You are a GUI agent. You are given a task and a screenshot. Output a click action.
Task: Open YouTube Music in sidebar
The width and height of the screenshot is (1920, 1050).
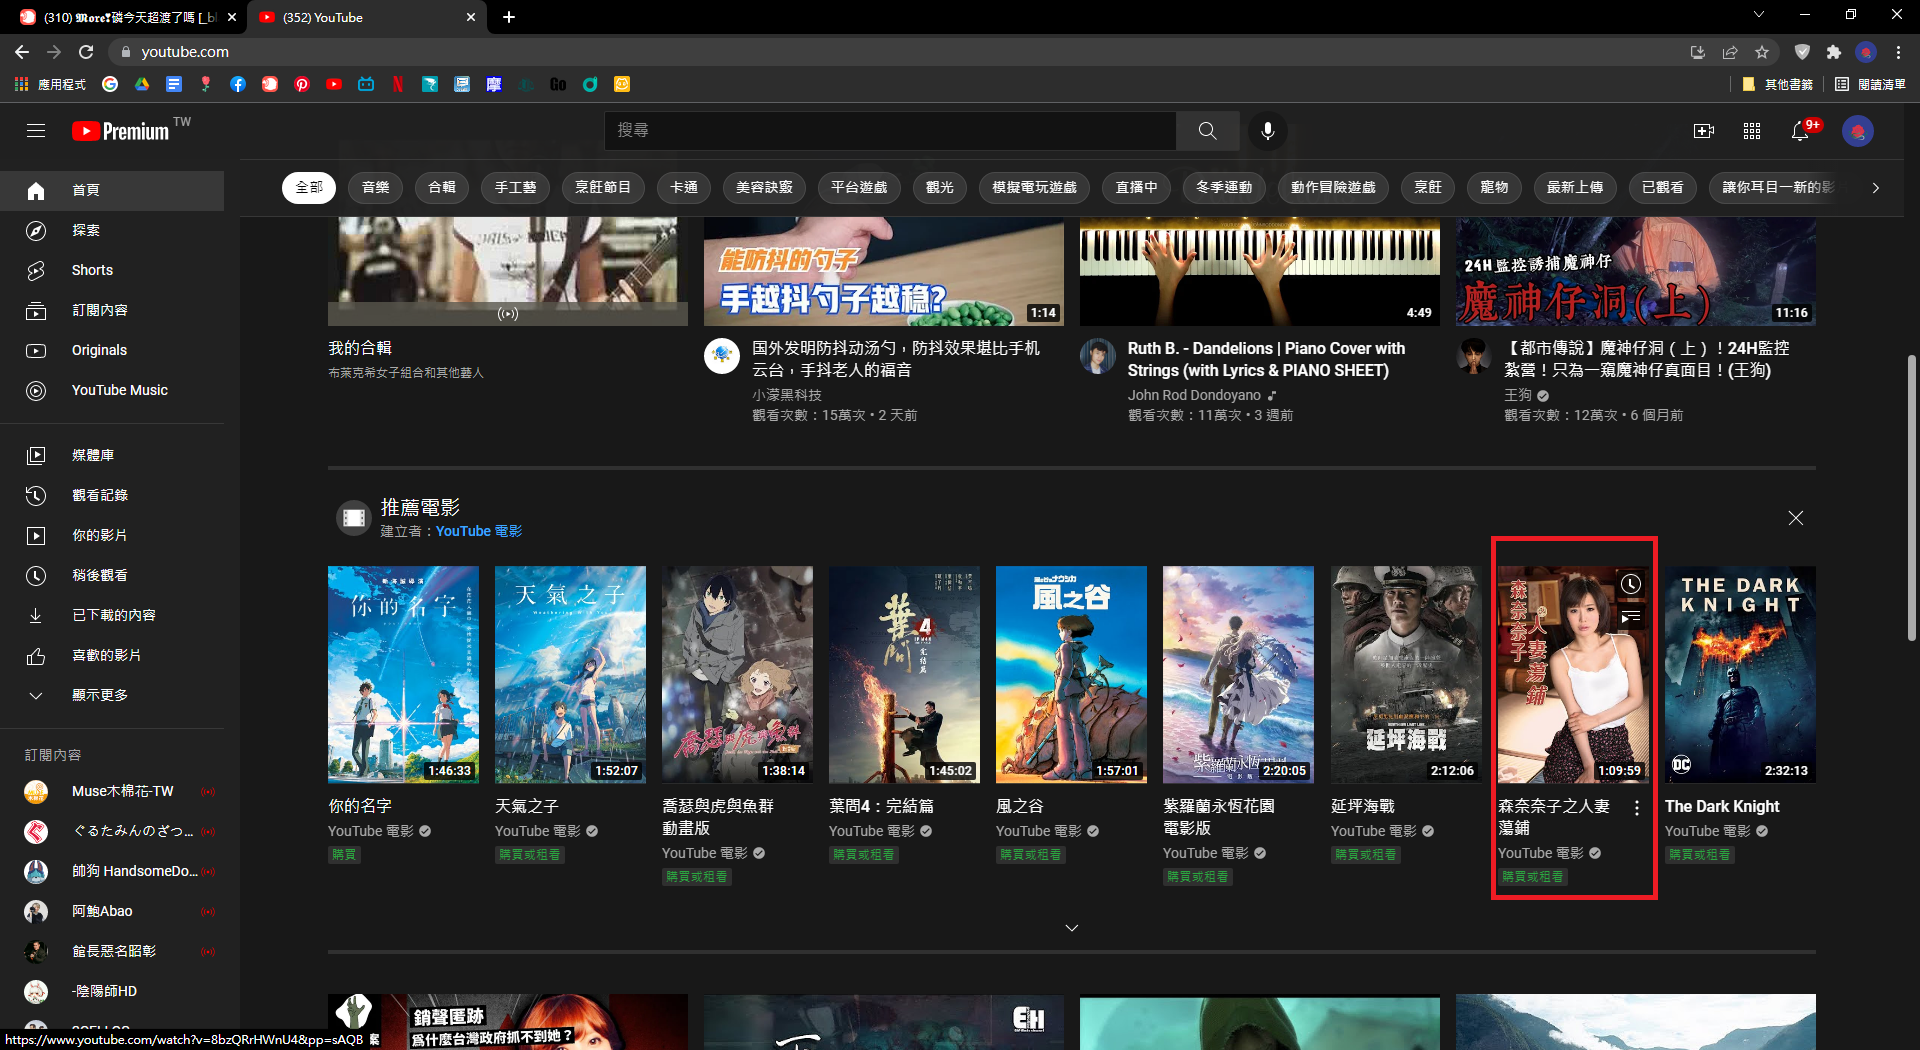(x=112, y=390)
